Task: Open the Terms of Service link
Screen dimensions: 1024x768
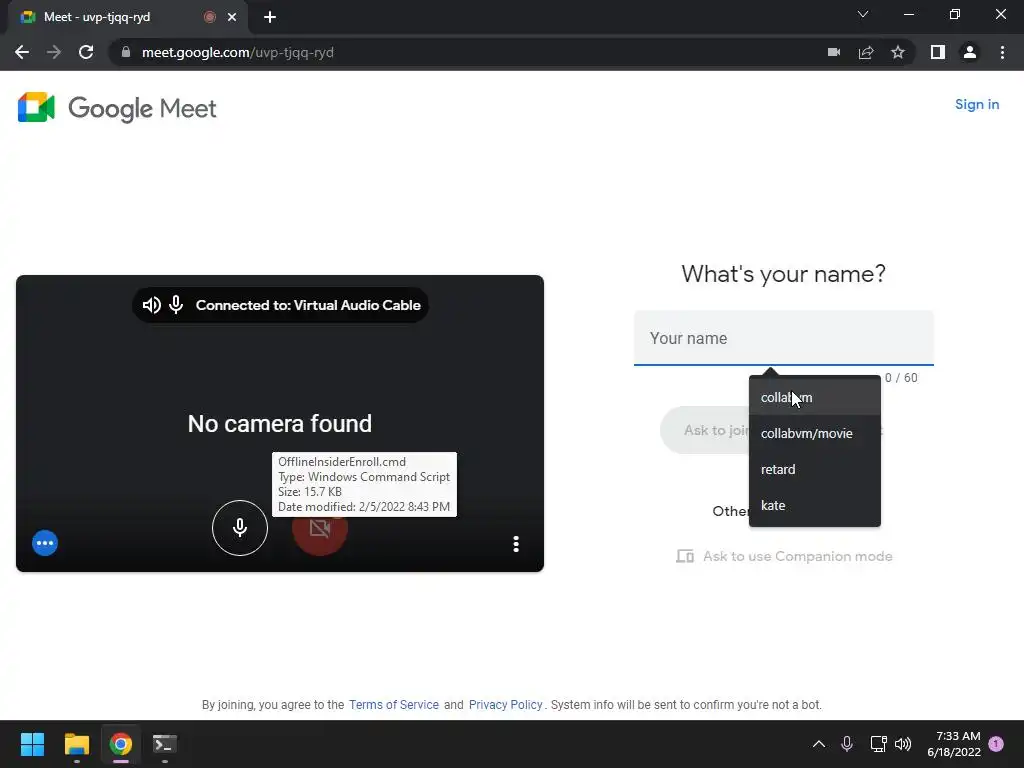Action: click(394, 705)
